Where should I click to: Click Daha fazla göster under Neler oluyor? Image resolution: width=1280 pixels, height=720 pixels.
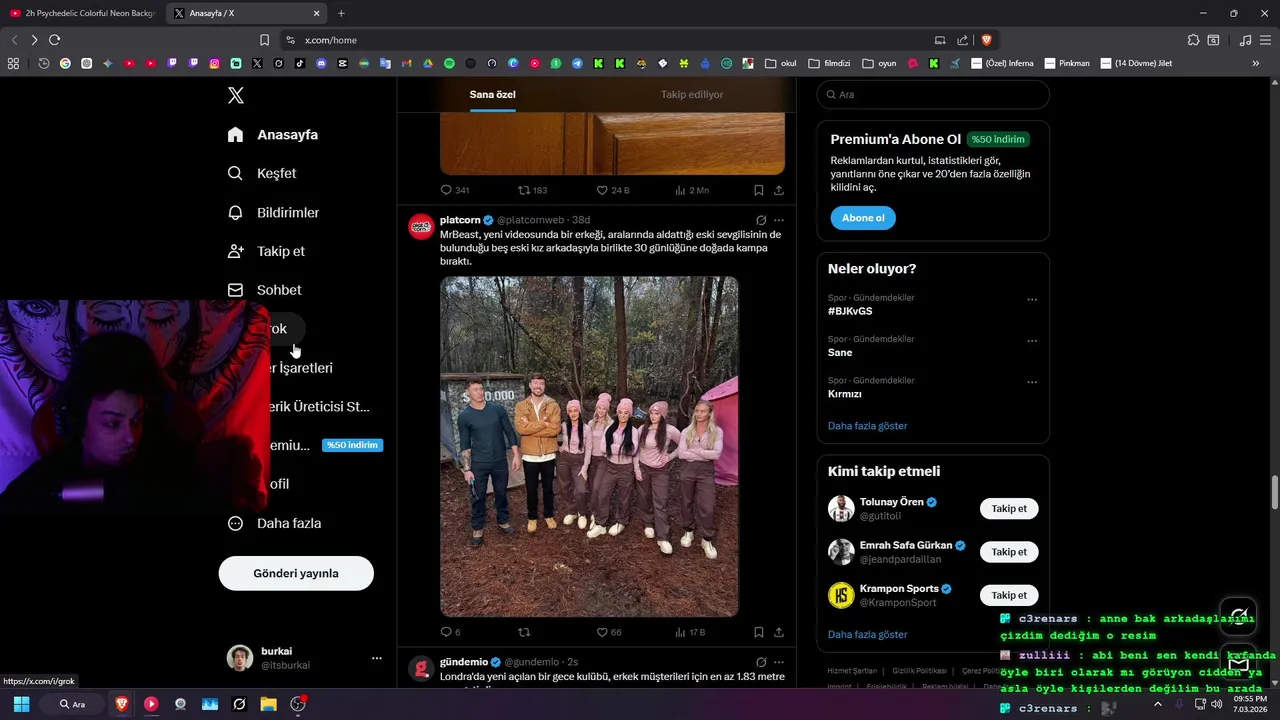point(867,426)
